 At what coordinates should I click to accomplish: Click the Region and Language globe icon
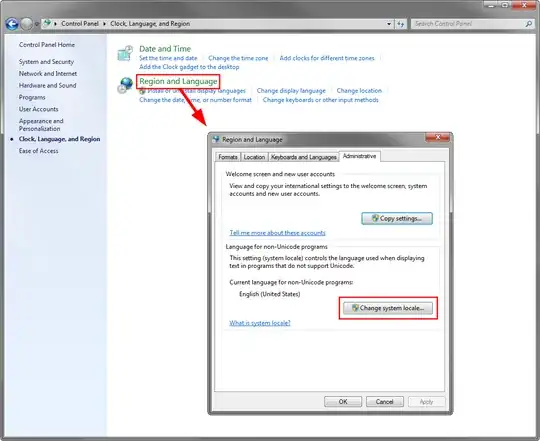[x=125, y=85]
